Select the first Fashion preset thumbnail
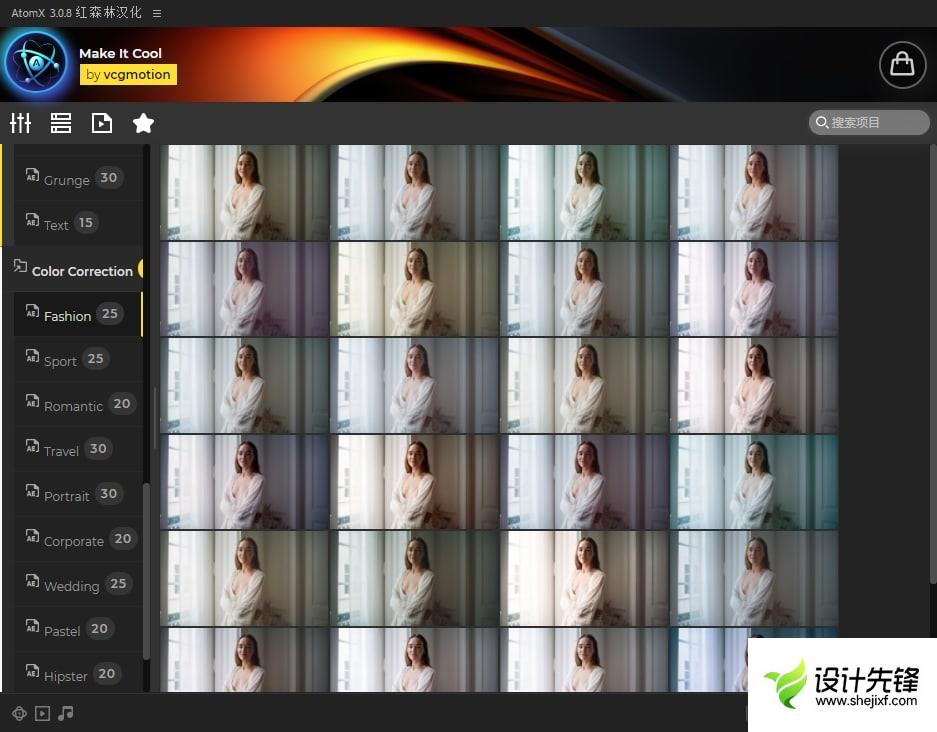This screenshot has height=732, width=937. pyautogui.click(x=245, y=192)
